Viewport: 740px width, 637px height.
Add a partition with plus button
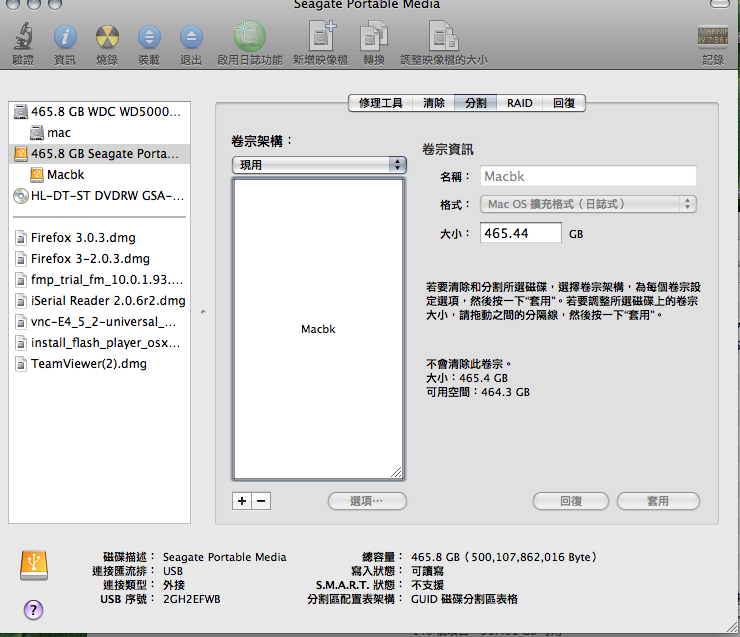[242, 501]
